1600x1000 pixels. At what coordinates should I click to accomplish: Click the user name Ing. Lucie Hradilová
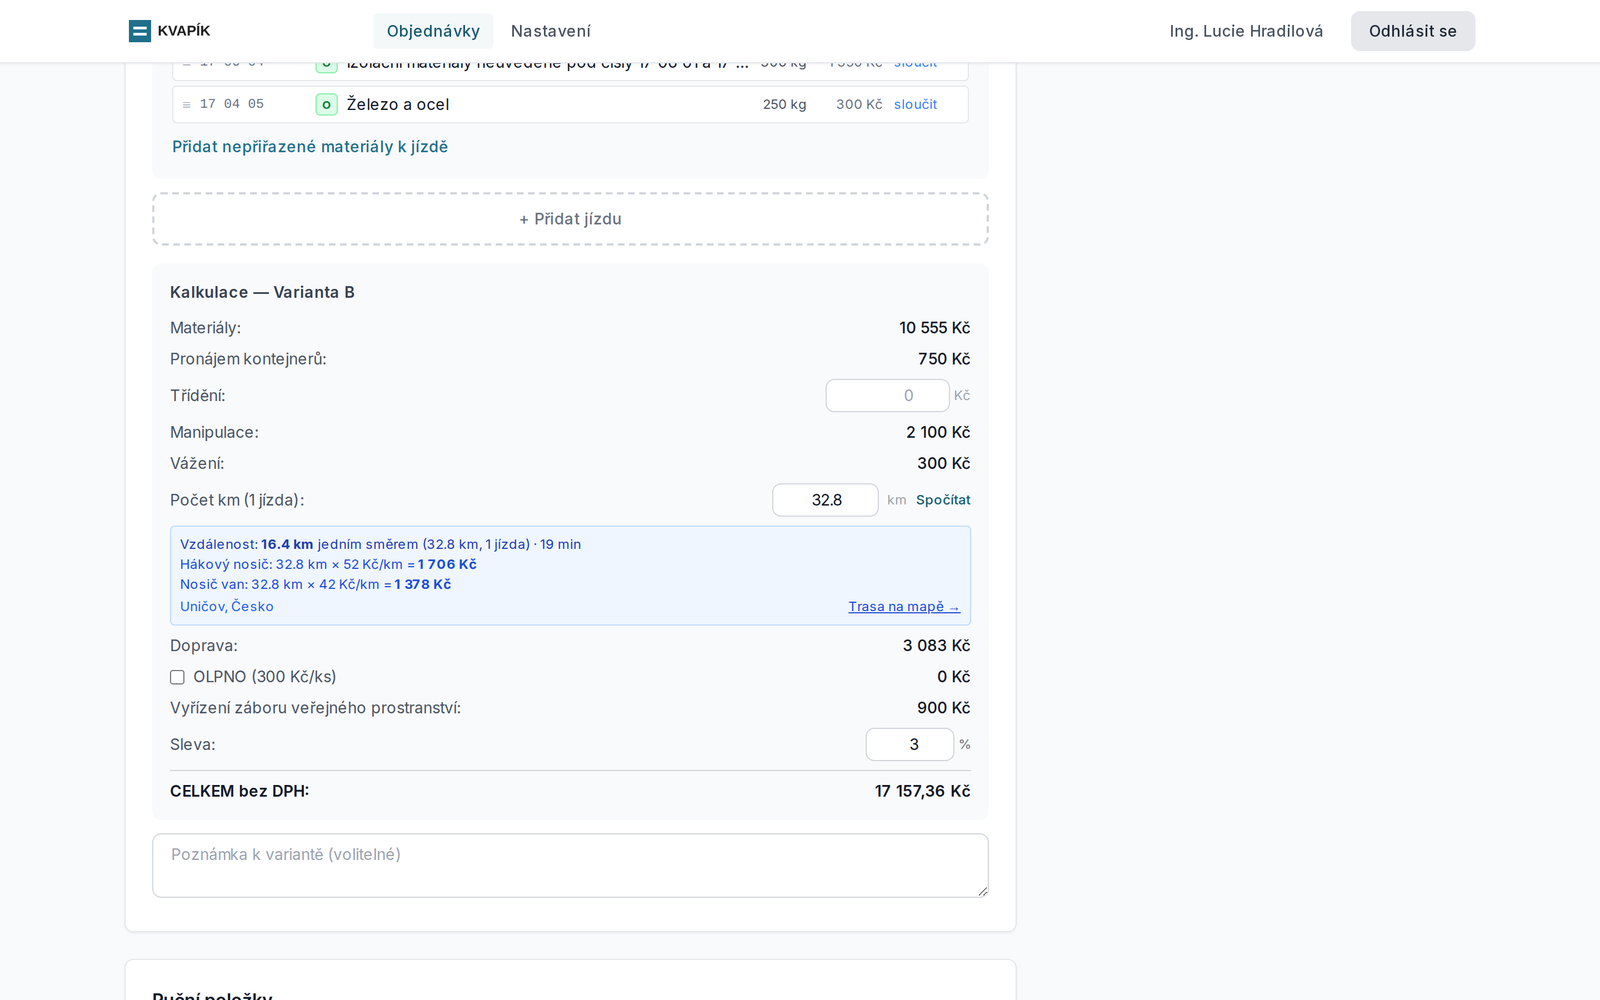click(x=1246, y=31)
